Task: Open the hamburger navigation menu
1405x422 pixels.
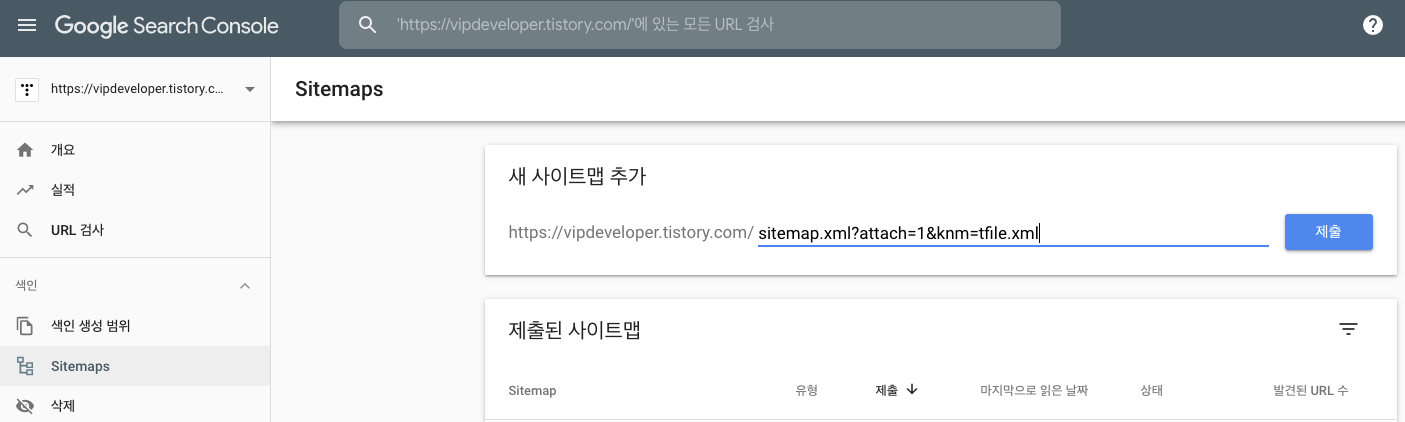Action: coord(27,25)
